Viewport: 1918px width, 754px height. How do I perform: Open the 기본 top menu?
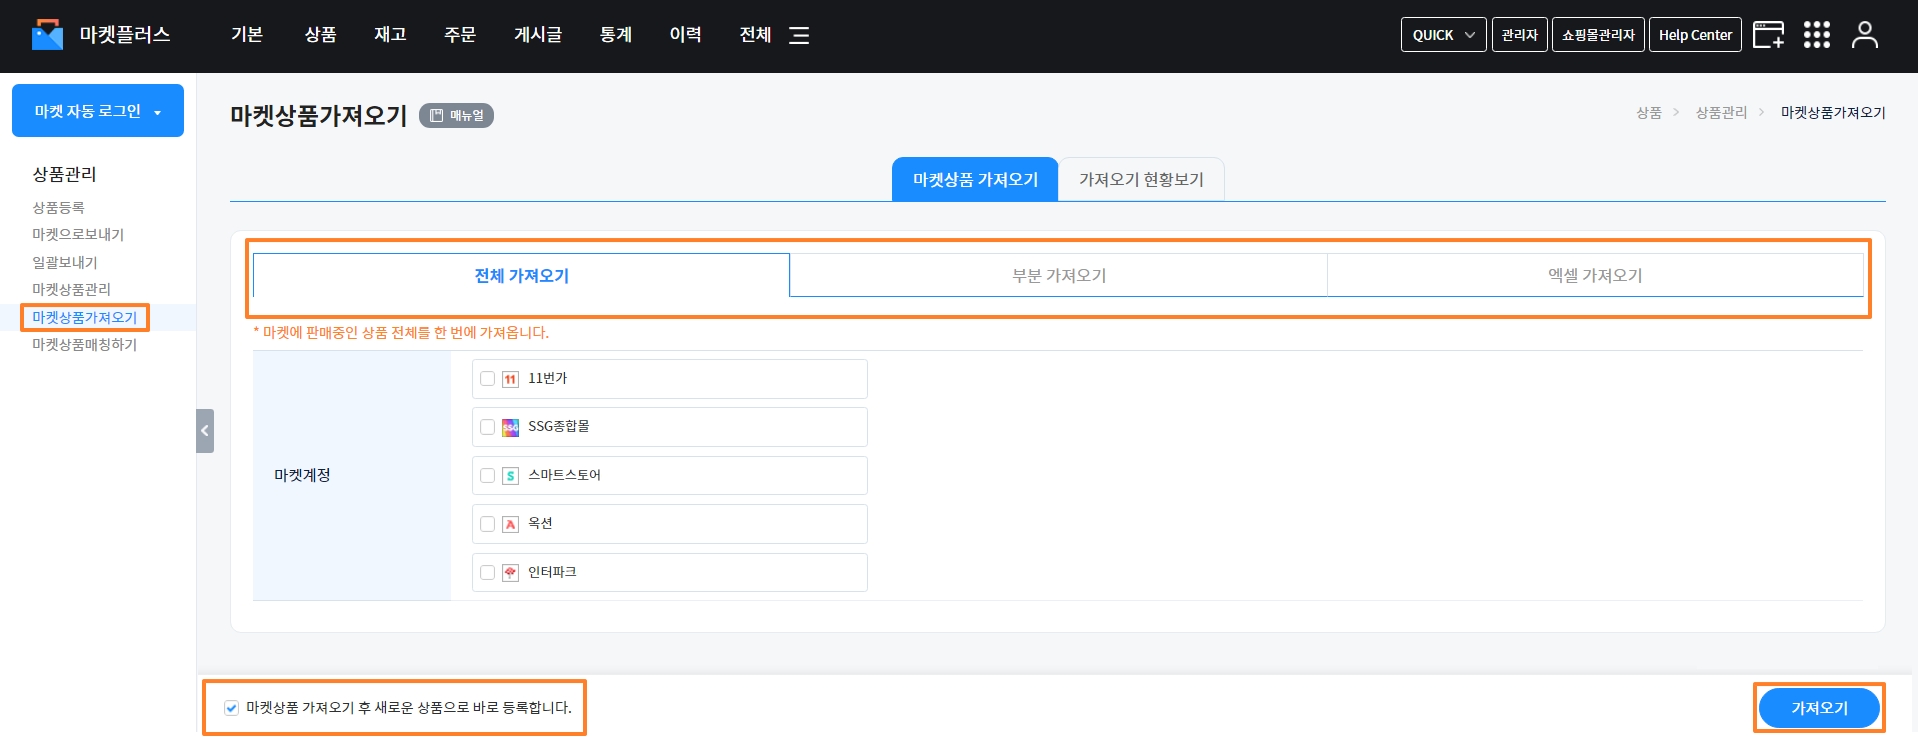tap(247, 35)
